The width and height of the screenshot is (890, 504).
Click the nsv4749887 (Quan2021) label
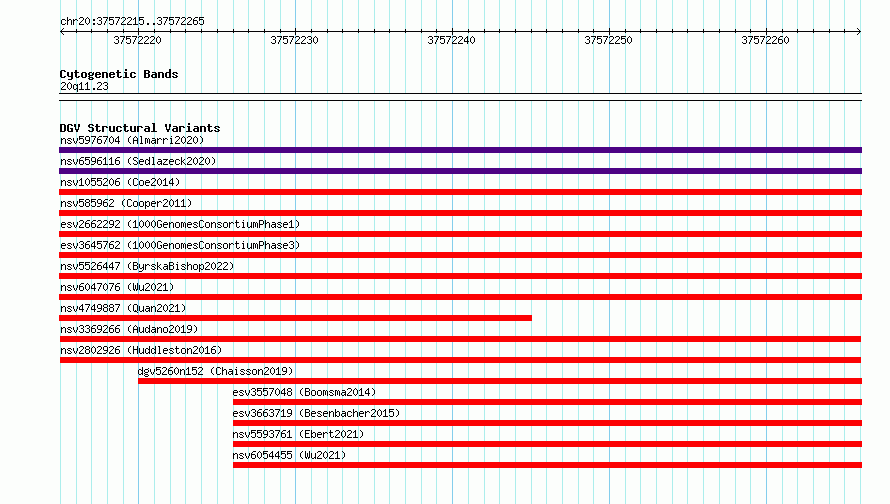click(123, 308)
